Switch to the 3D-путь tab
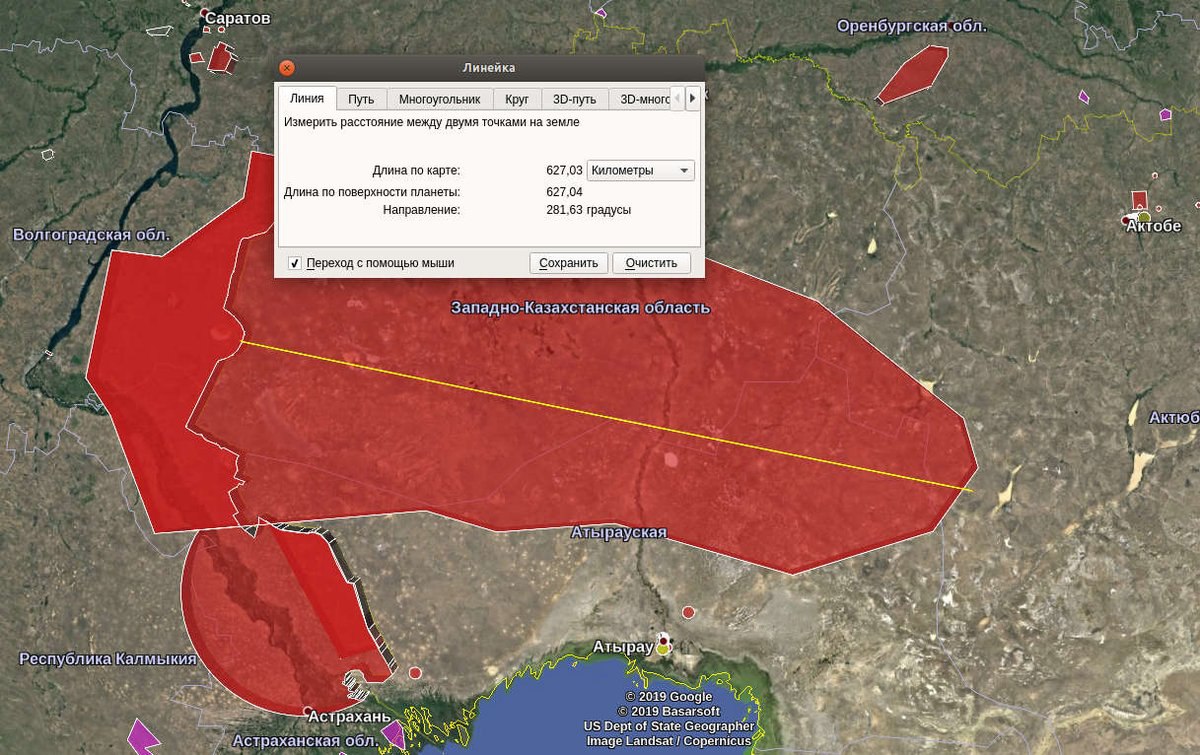Viewport: 1200px width, 755px height. pyautogui.click(x=574, y=99)
